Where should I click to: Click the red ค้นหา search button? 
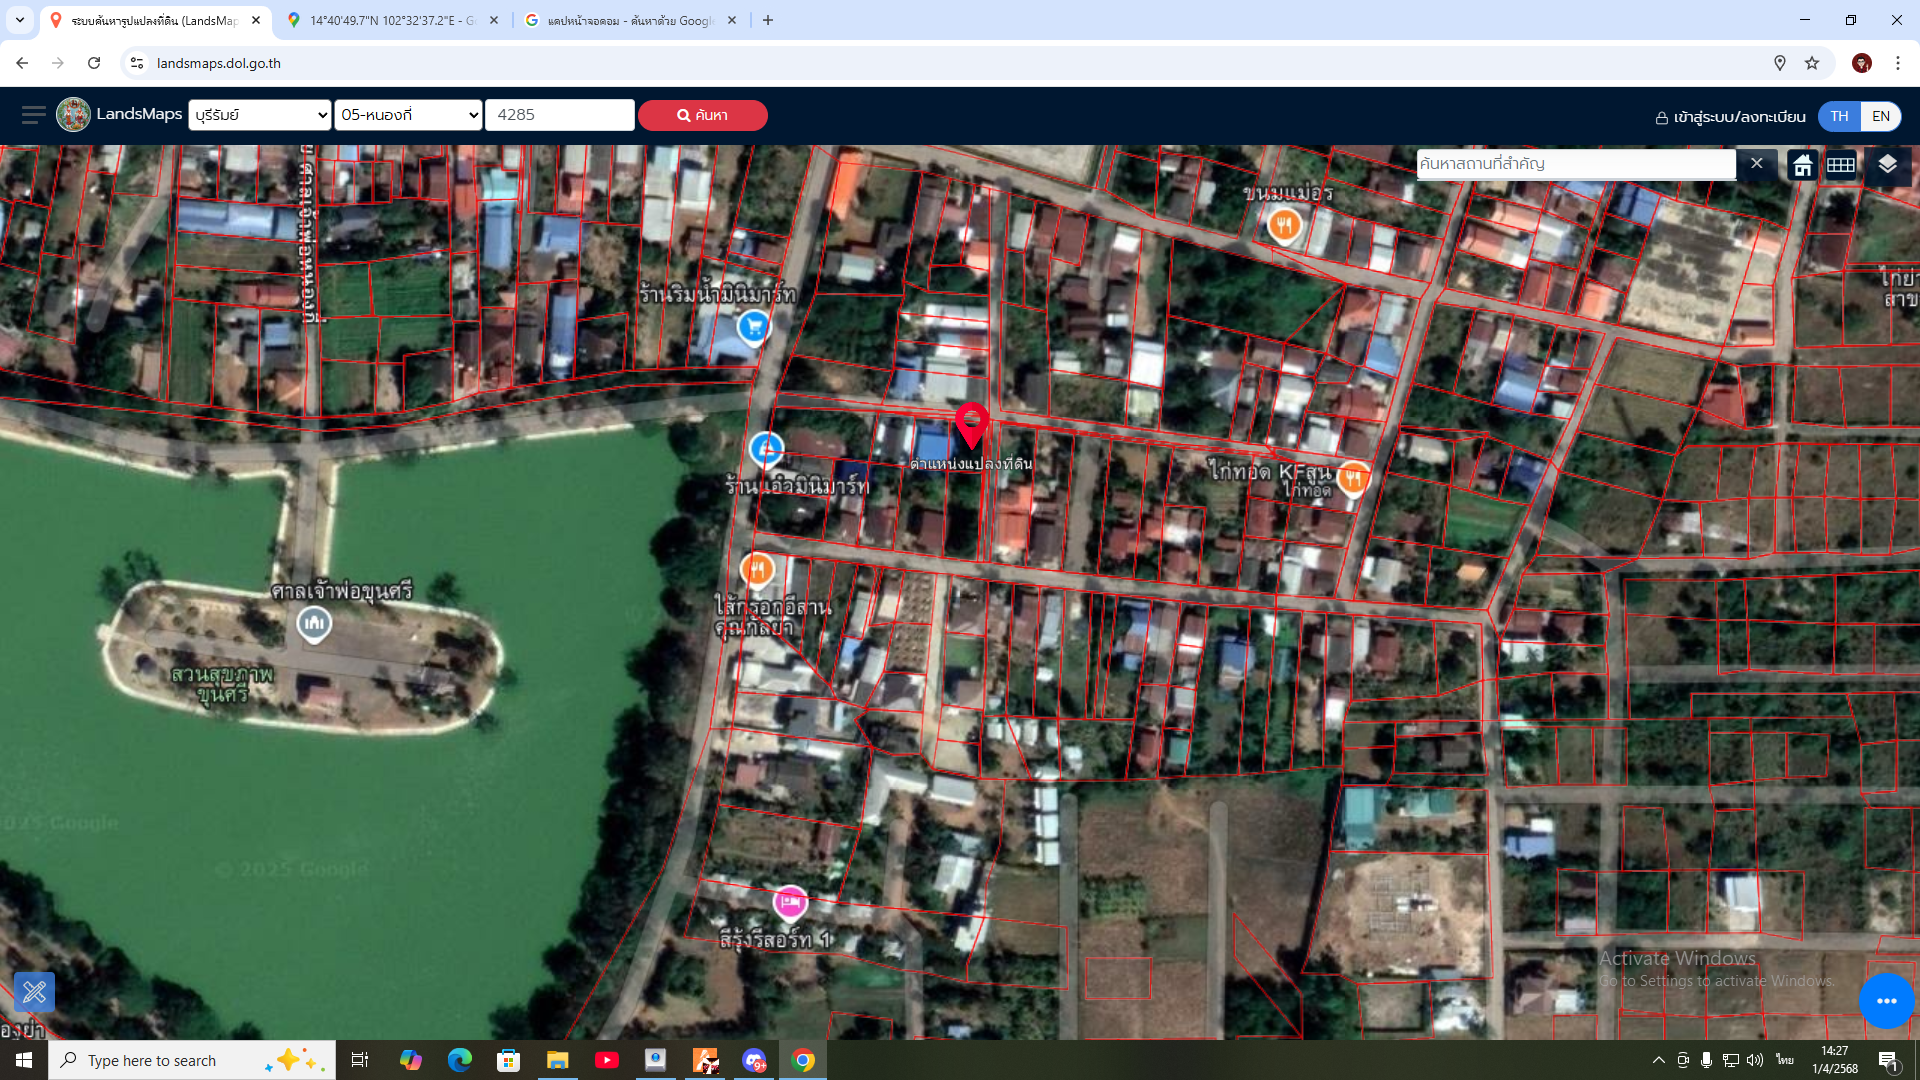coord(703,115)
